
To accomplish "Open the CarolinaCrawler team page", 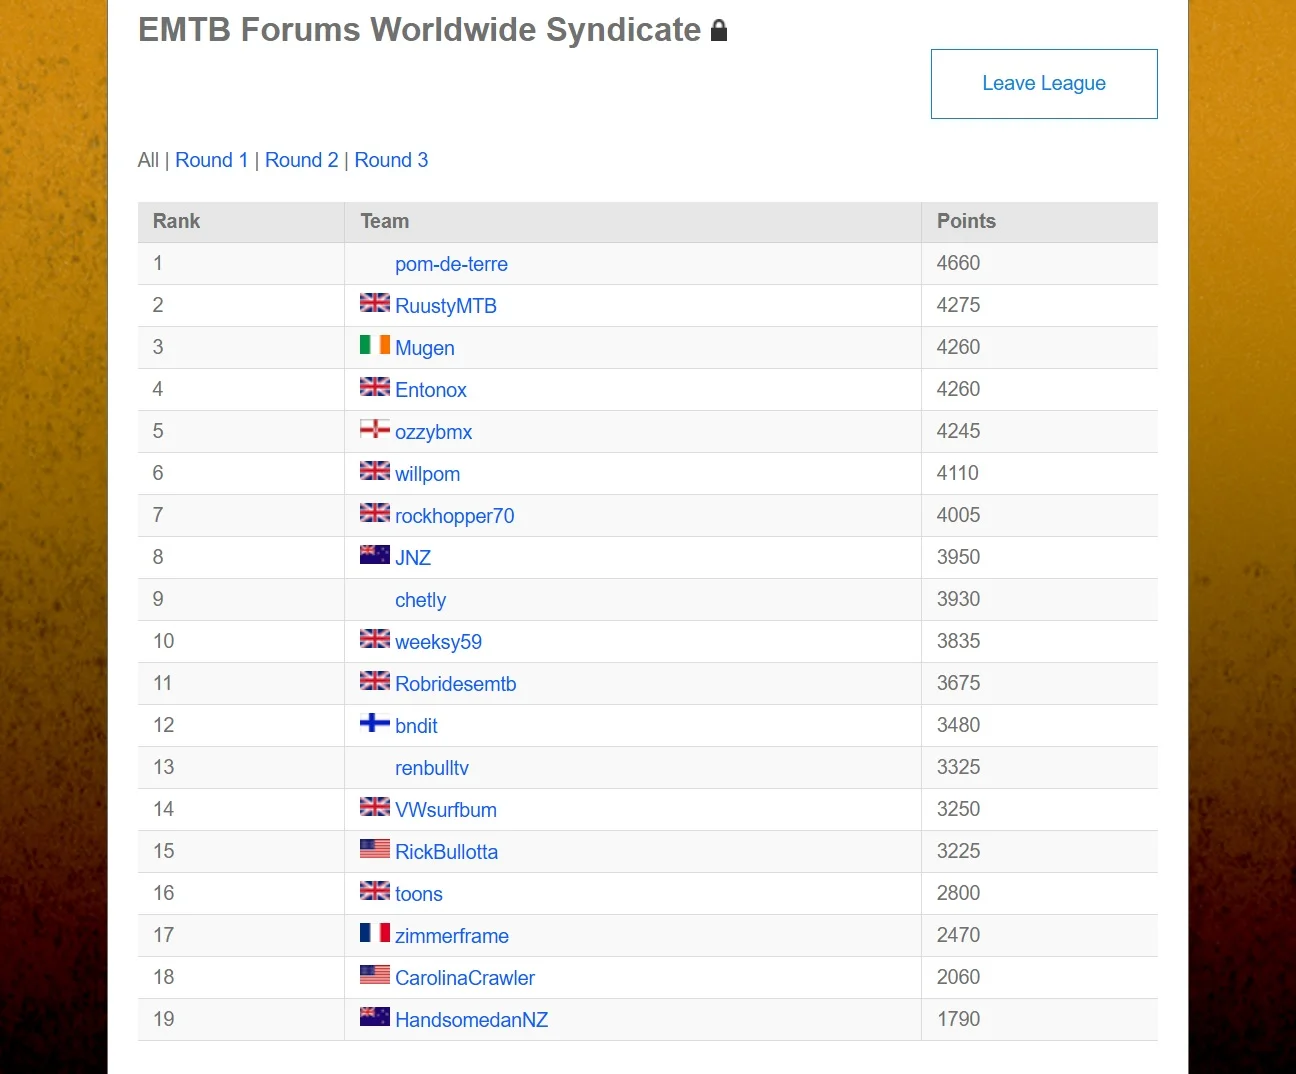I will [465, 978].
